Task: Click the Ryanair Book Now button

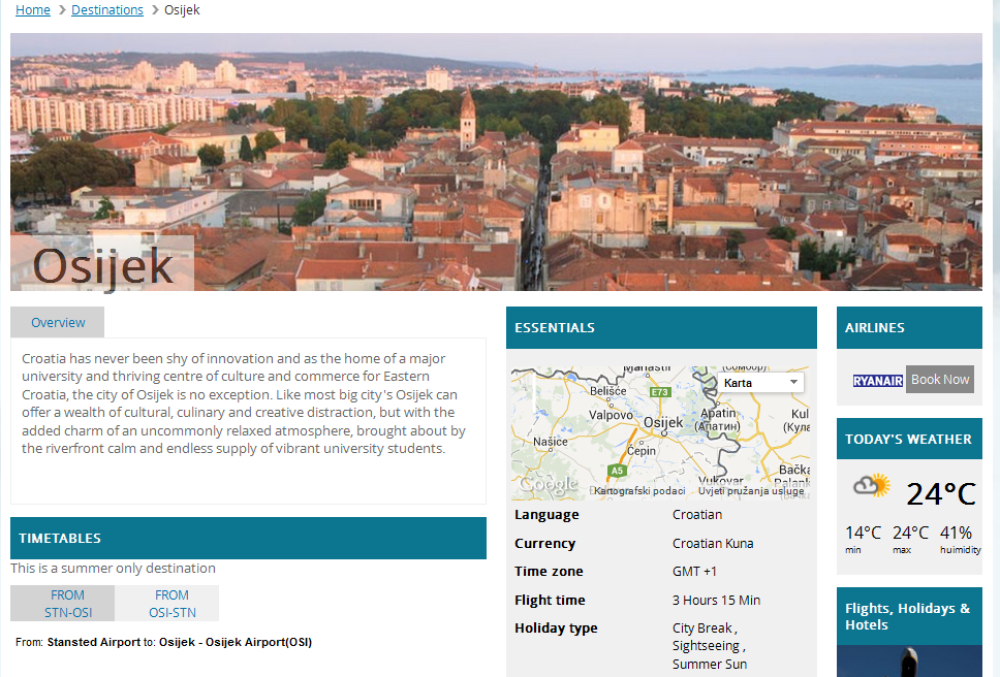Action: coord(940,379)
